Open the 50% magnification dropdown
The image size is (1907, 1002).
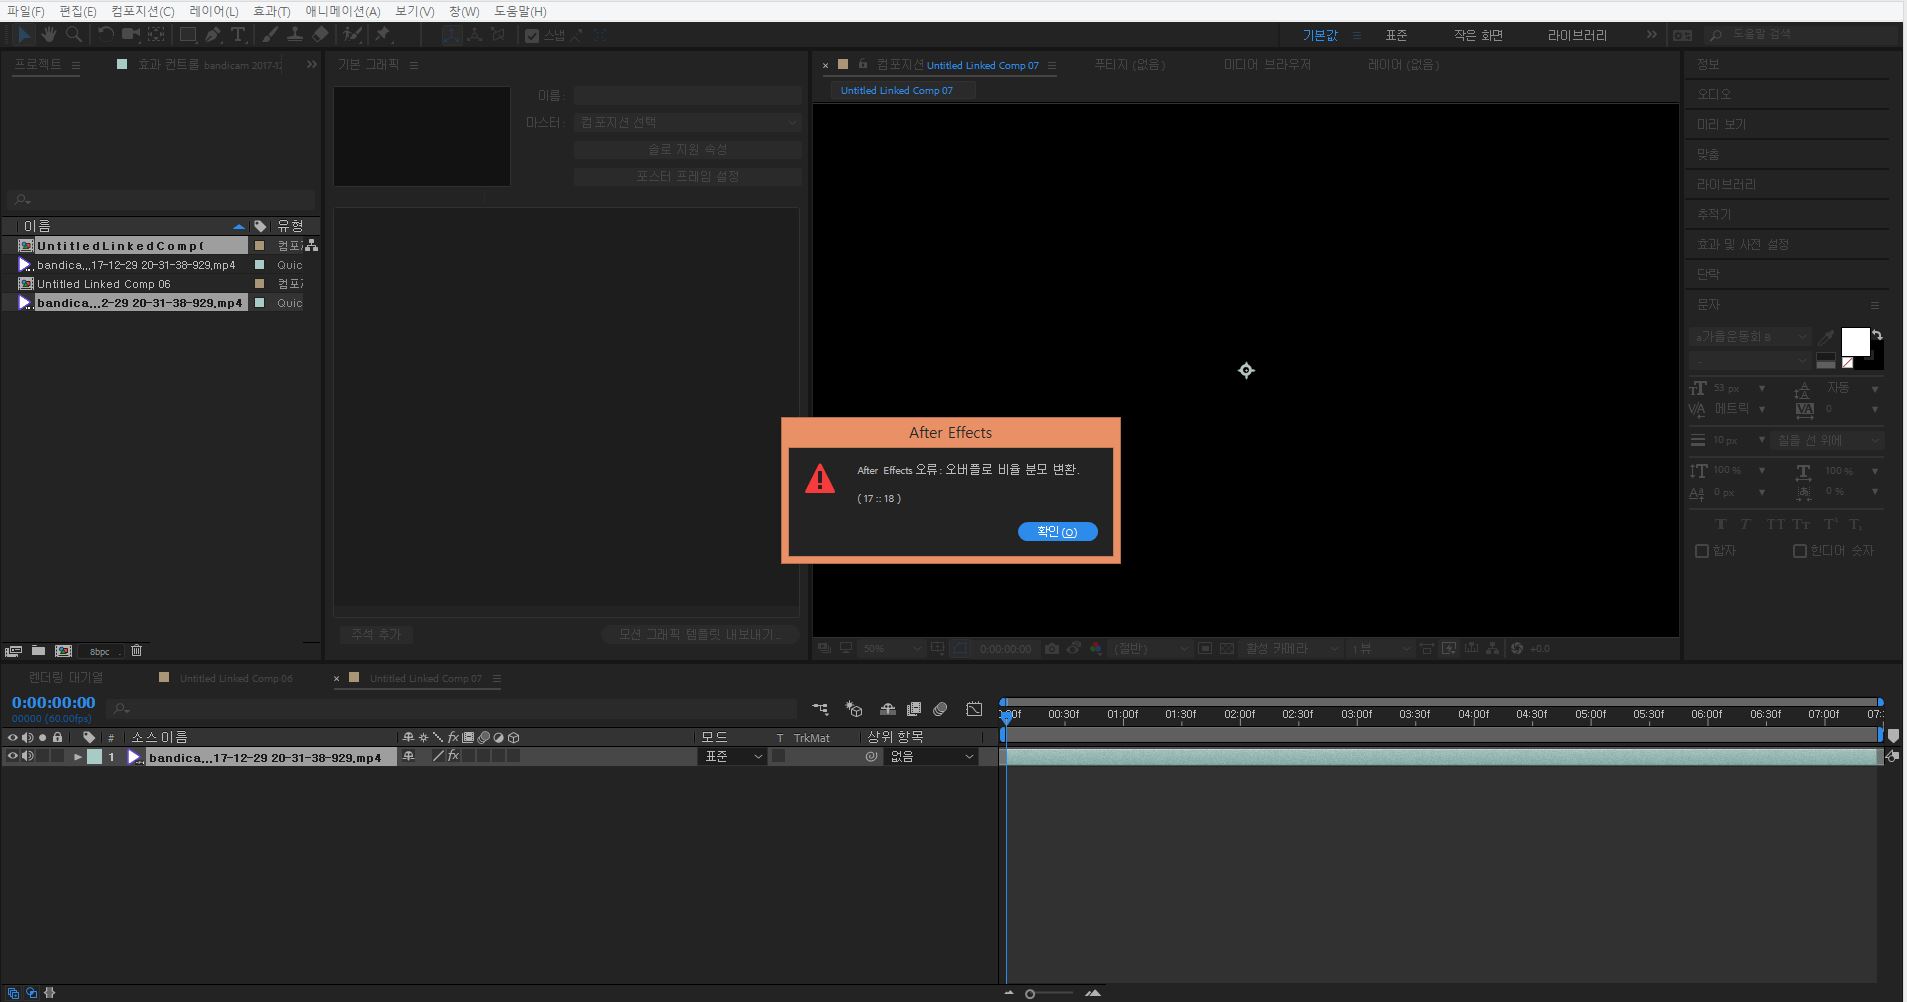coord(892,649)
